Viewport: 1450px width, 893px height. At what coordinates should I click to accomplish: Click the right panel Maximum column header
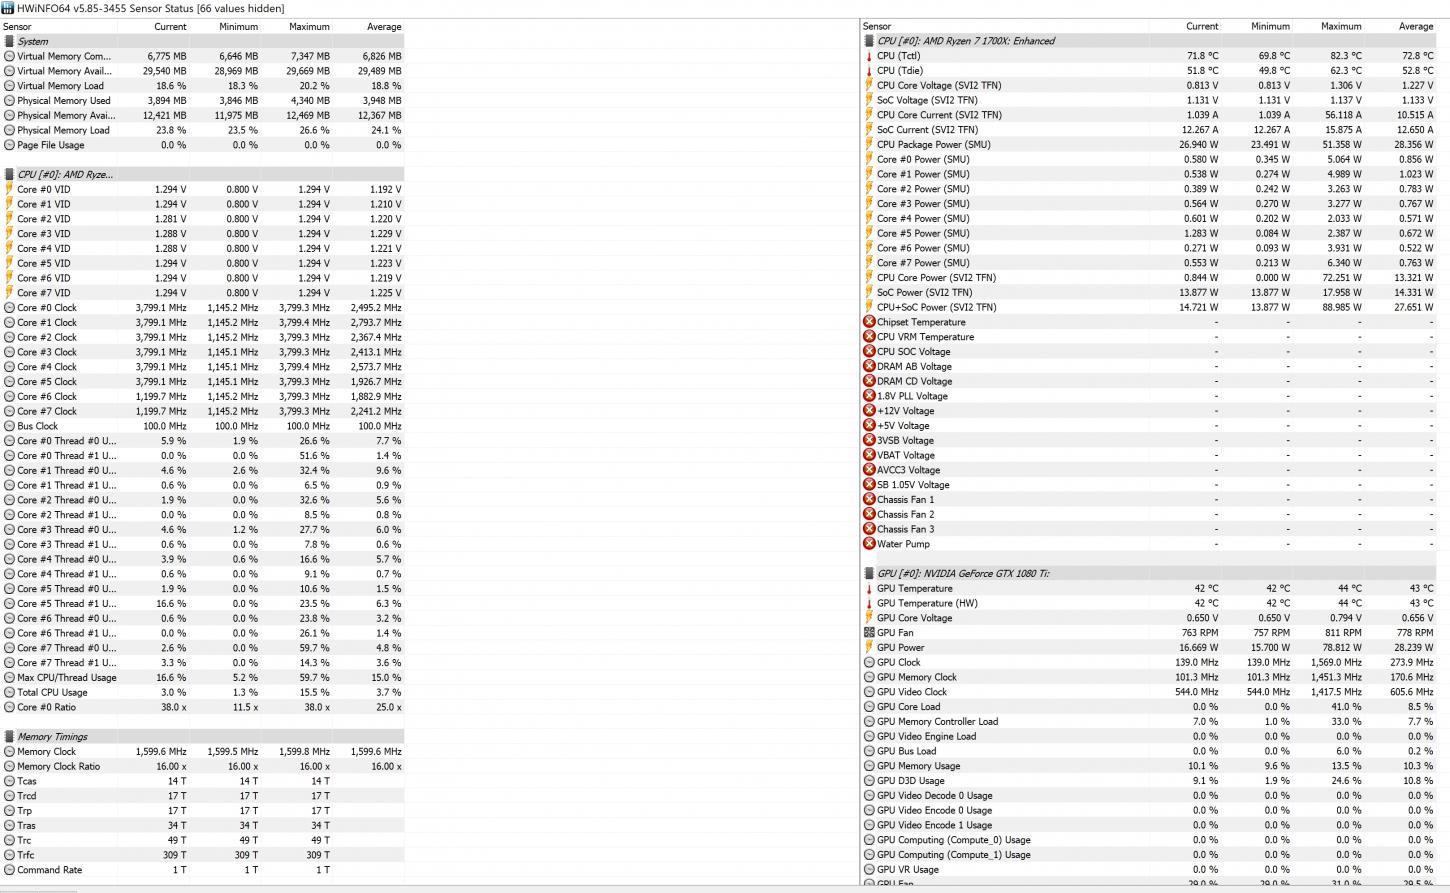(1329, 27)
